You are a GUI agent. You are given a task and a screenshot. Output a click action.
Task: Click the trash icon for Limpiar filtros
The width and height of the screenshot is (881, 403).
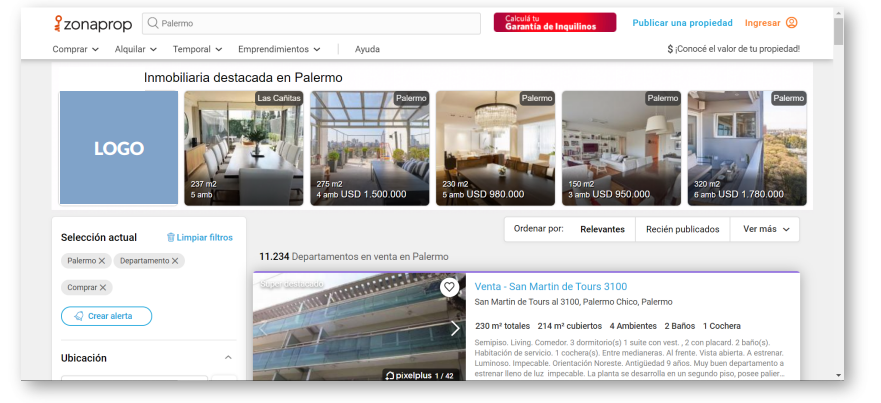click(171, 238)
